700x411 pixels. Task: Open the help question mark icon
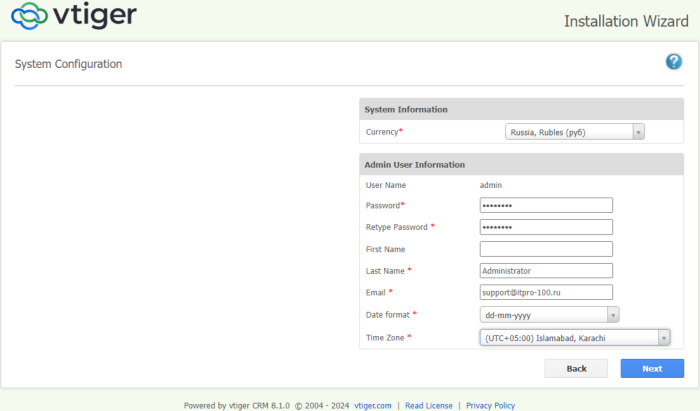pos(673,62)
